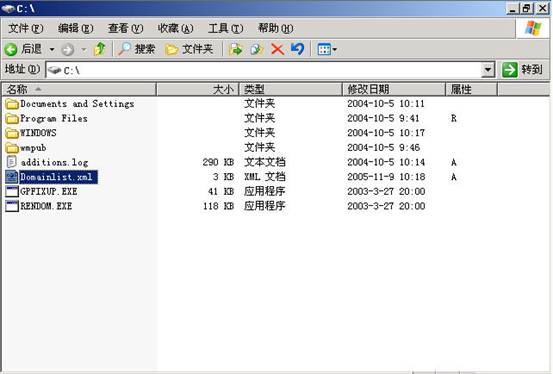Click the drive icon in title bar
The image size is (553, 374).
[x=8, y=8]
